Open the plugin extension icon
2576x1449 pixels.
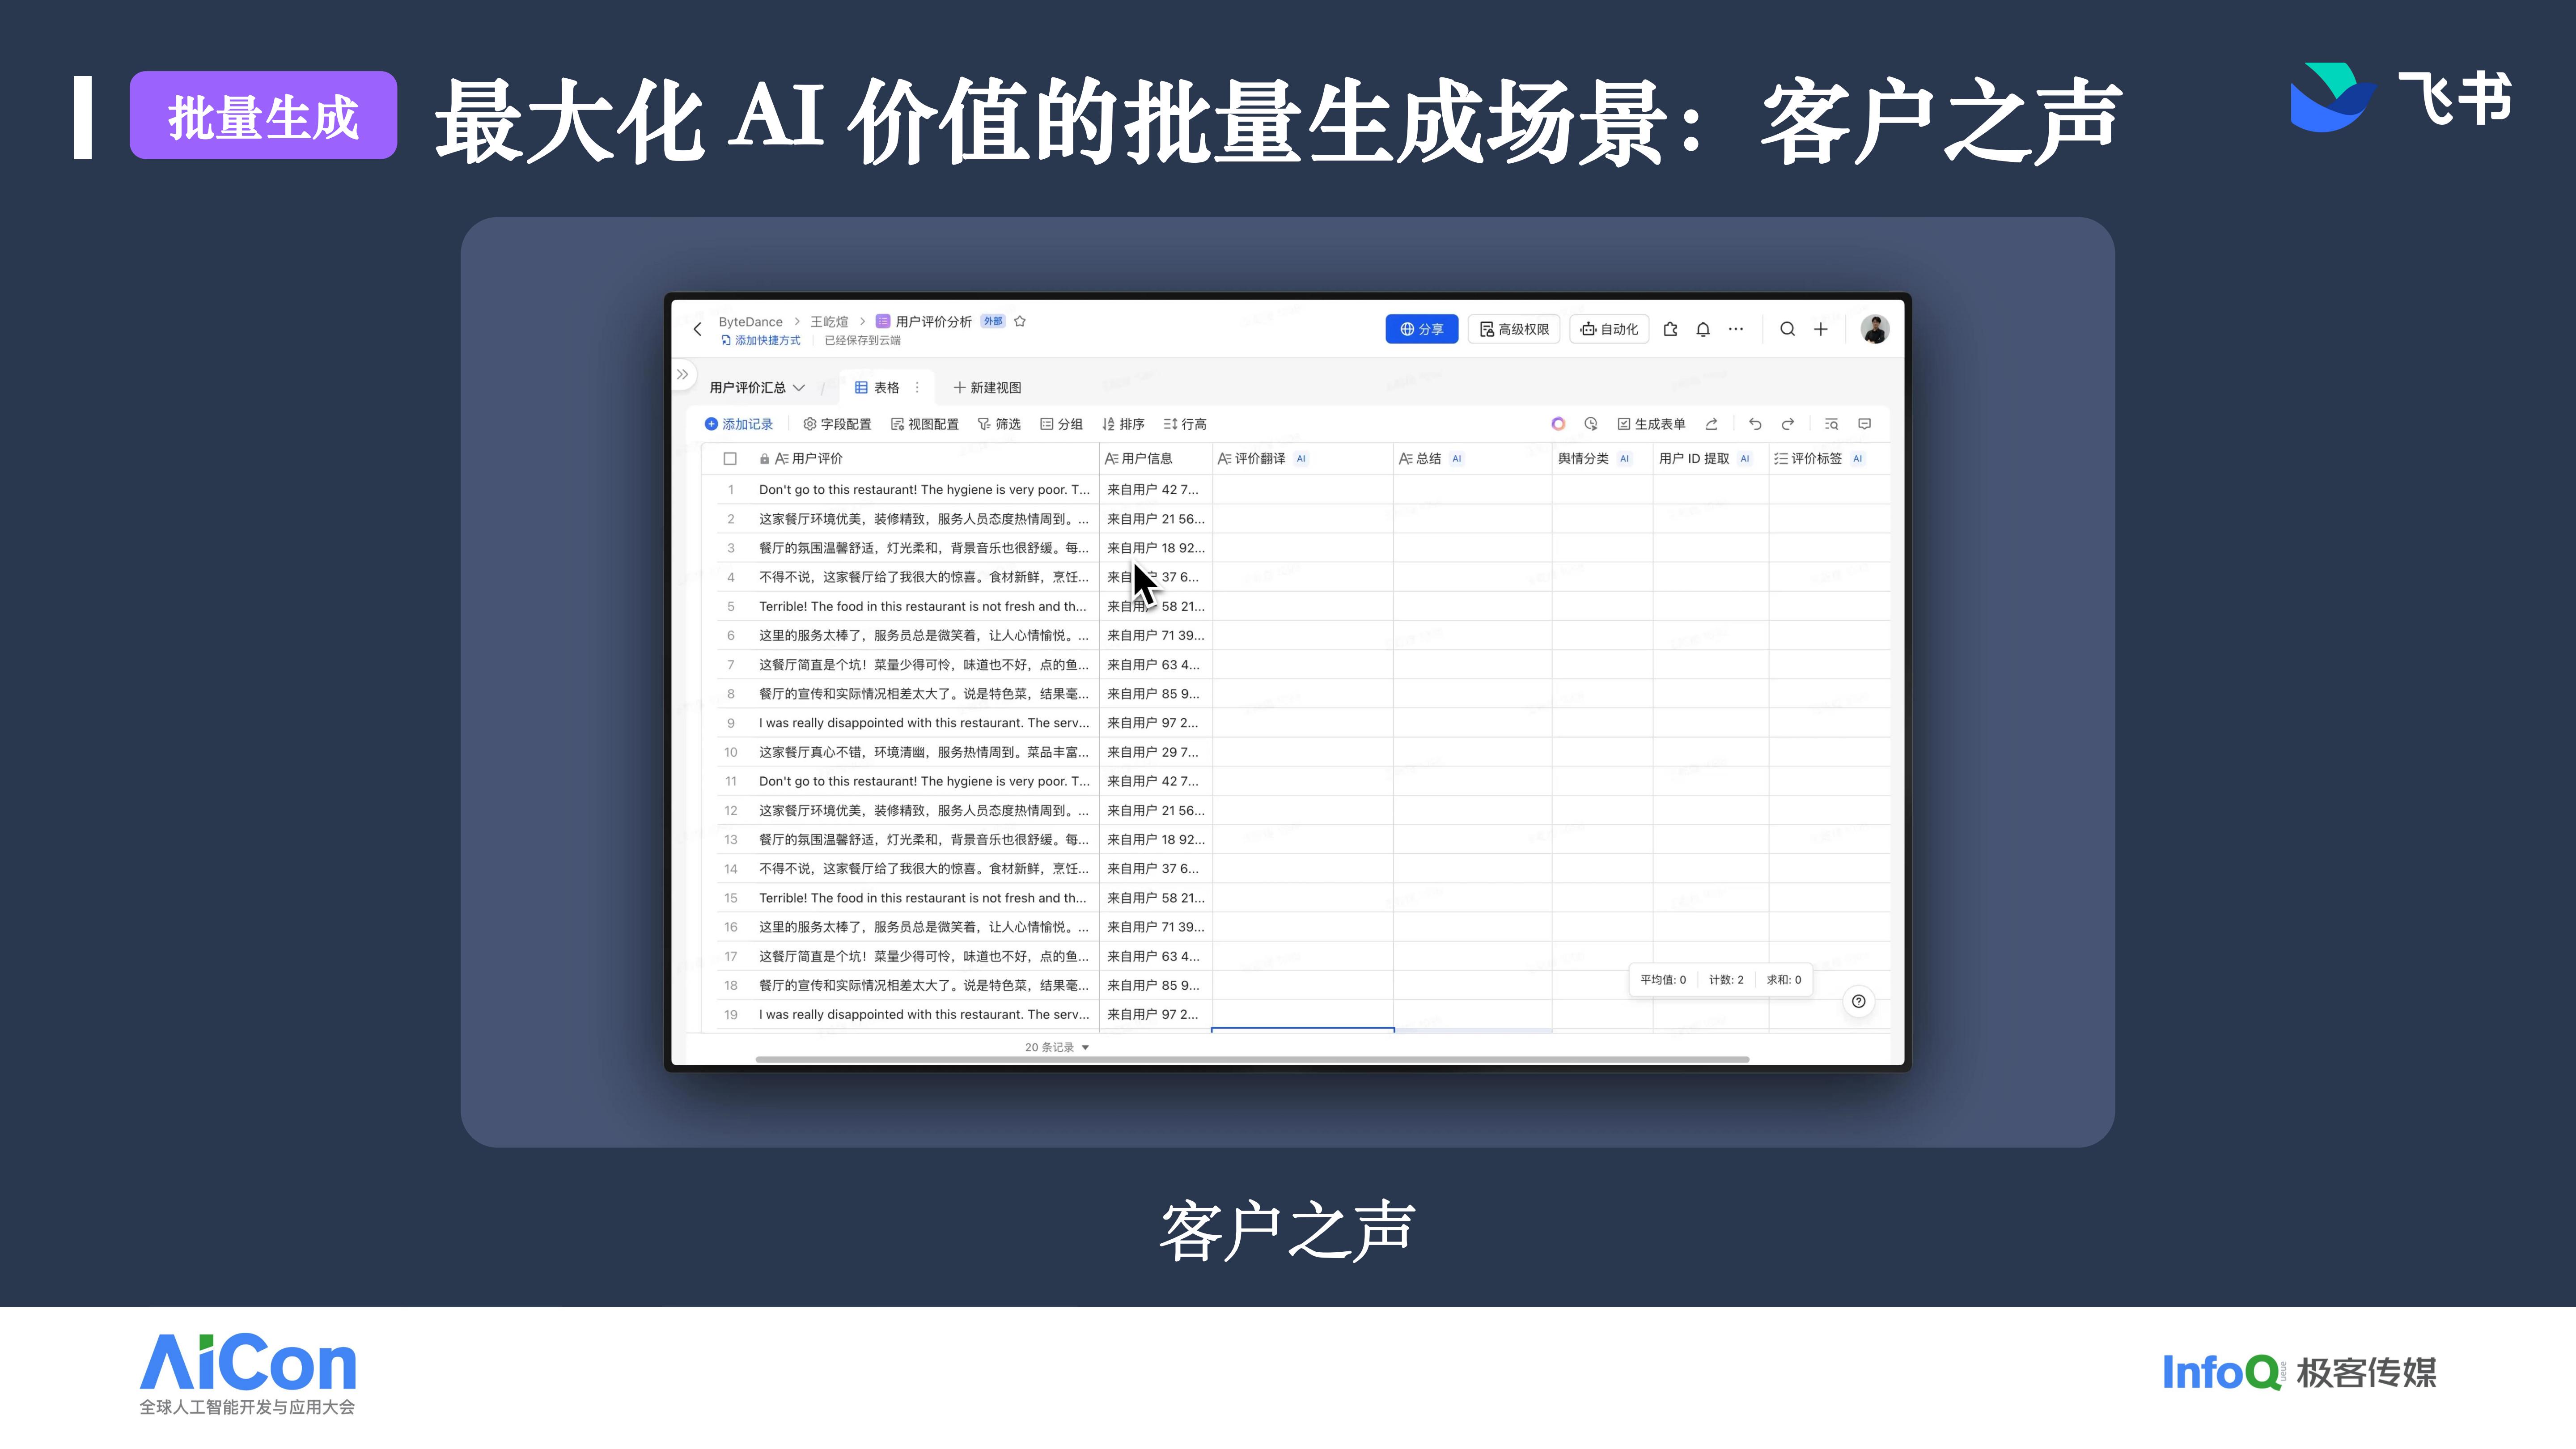[x=1670, y=329]
